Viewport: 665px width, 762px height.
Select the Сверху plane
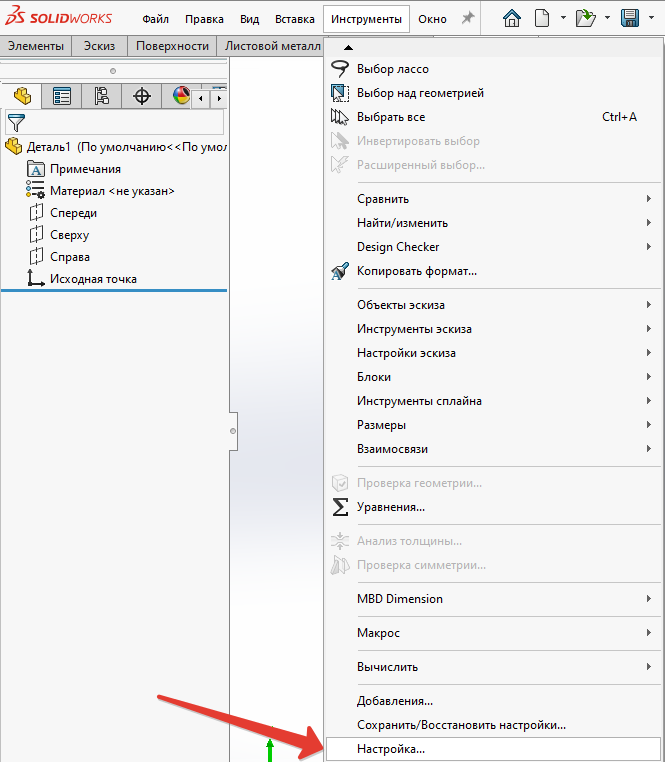click(x=59, y=235)
